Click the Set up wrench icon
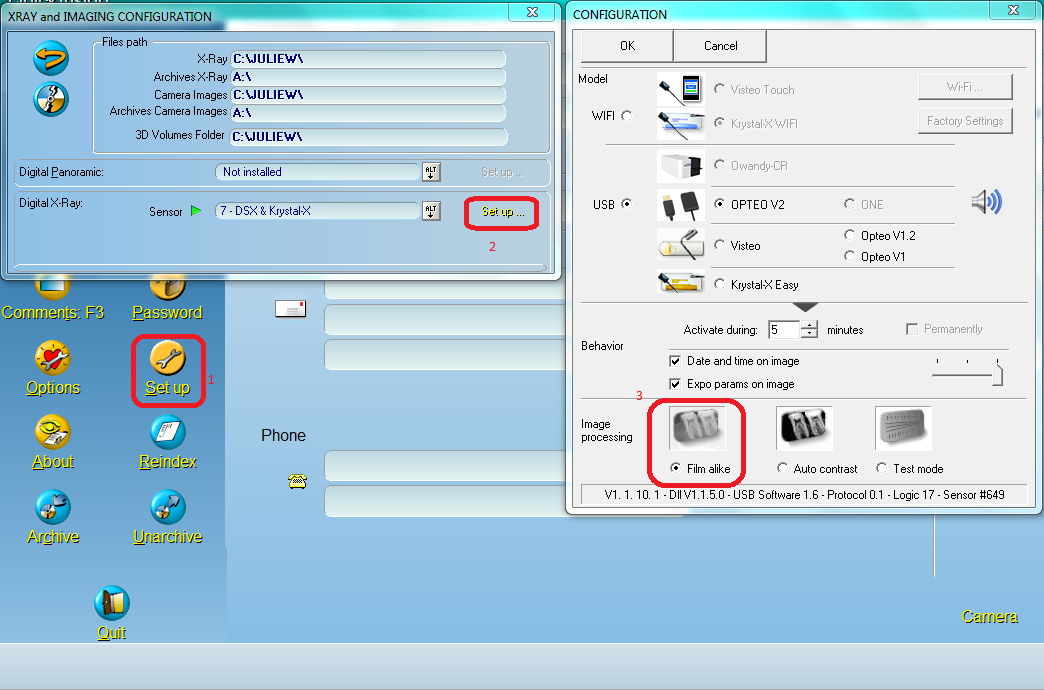This screenshot has height=690, width=1044. pos(167,358)
